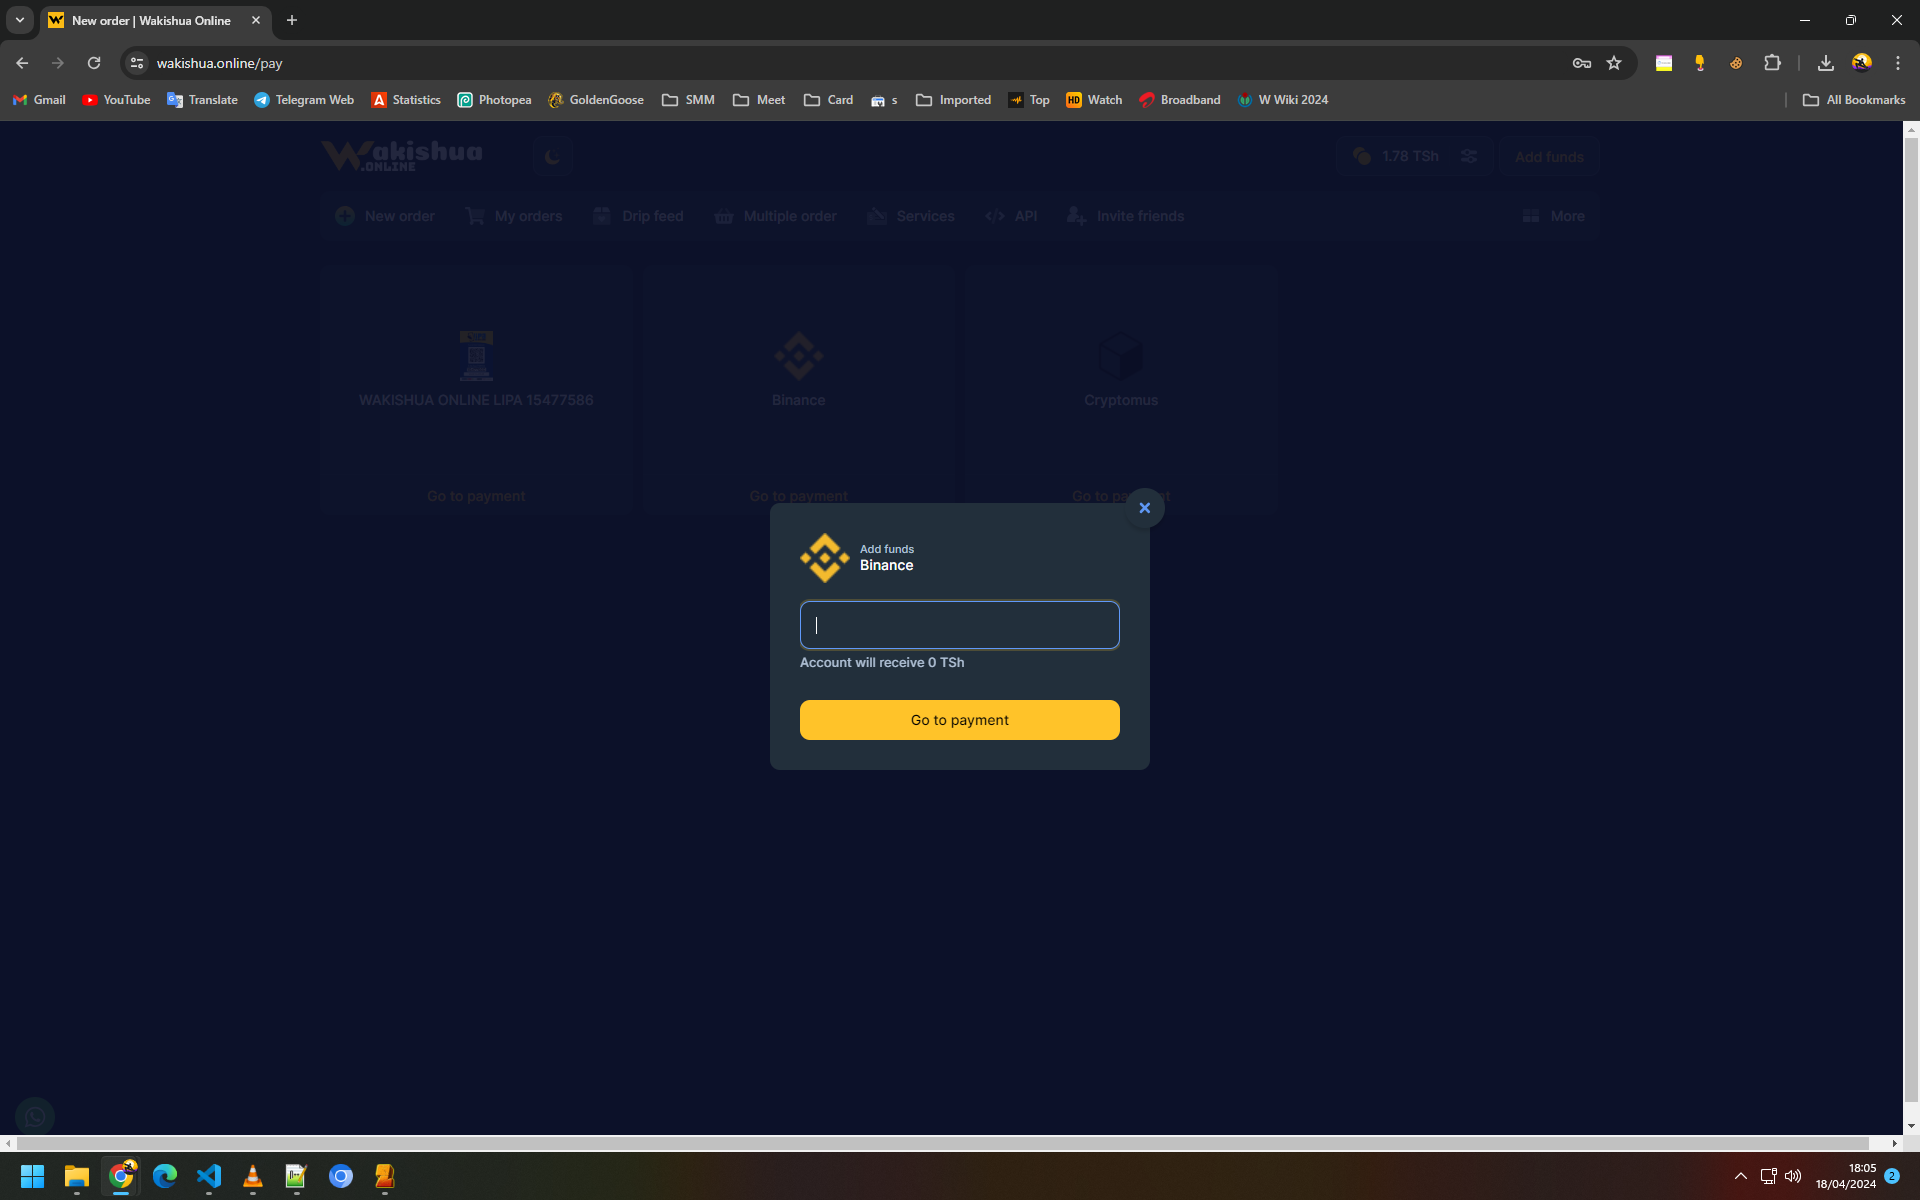1920x1200 pixels.
Task: Click the Binance logo in dialog
Action: coord(824,557)
